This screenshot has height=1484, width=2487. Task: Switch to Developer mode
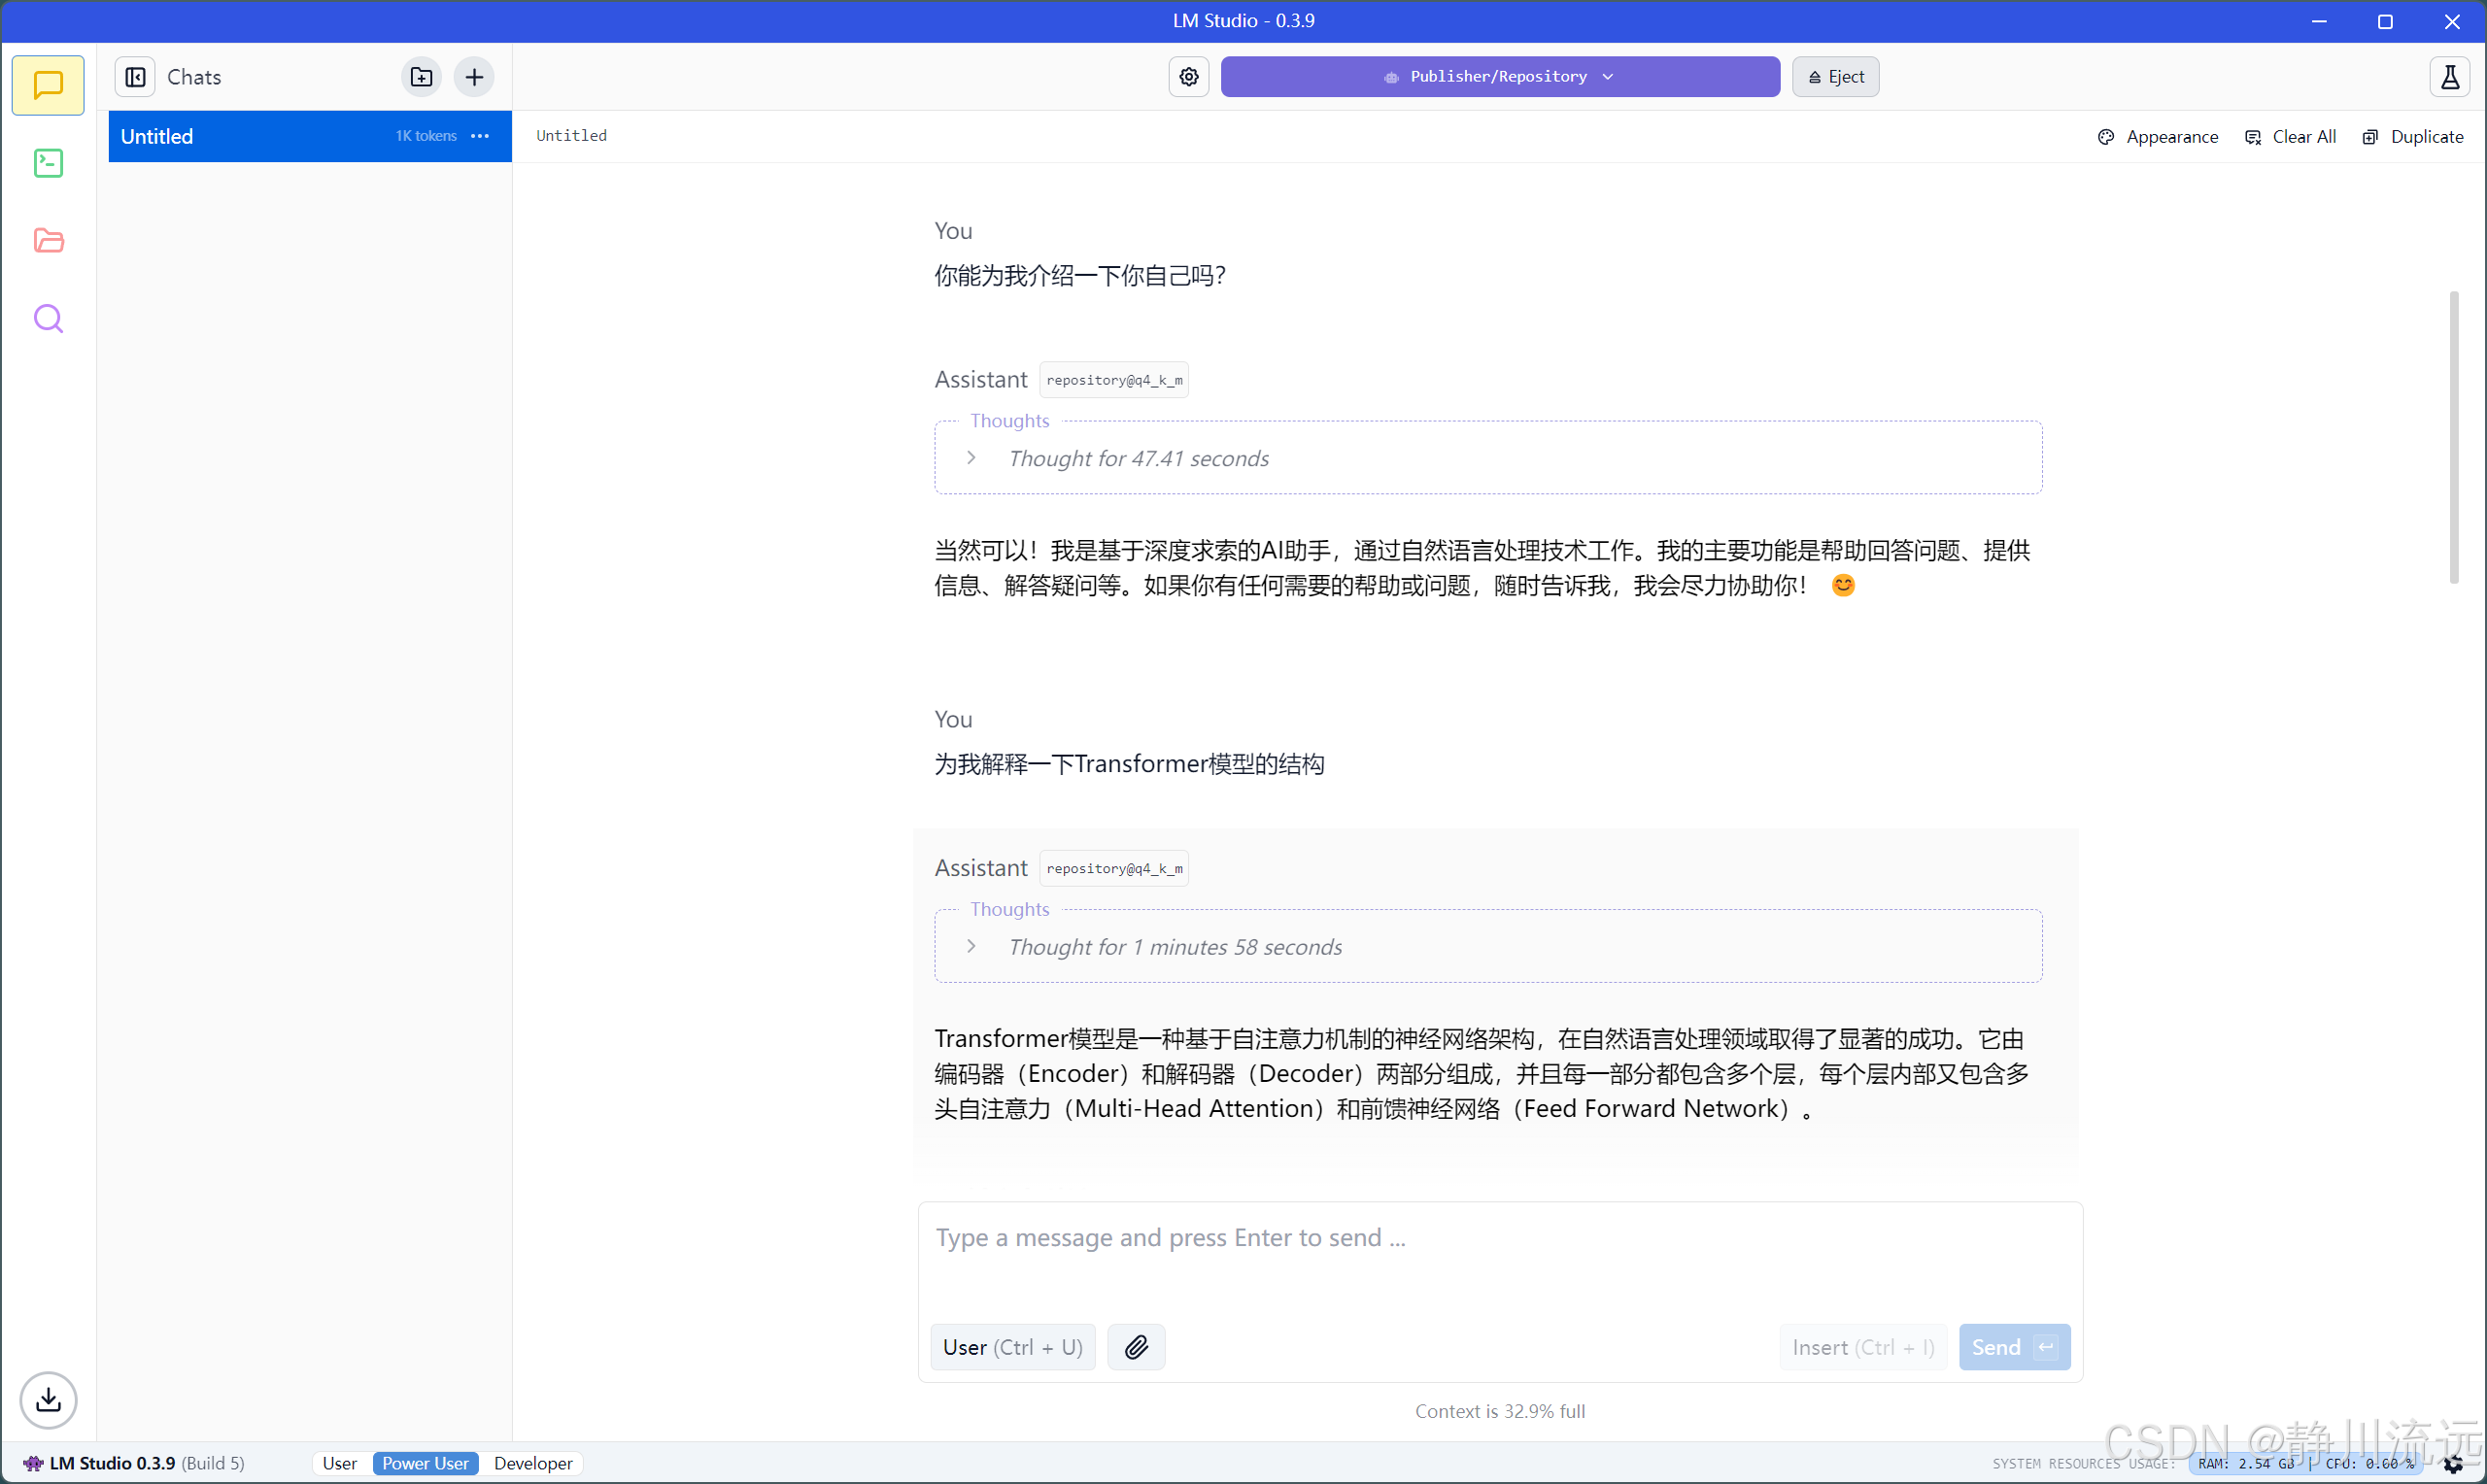pos(533,1463)
